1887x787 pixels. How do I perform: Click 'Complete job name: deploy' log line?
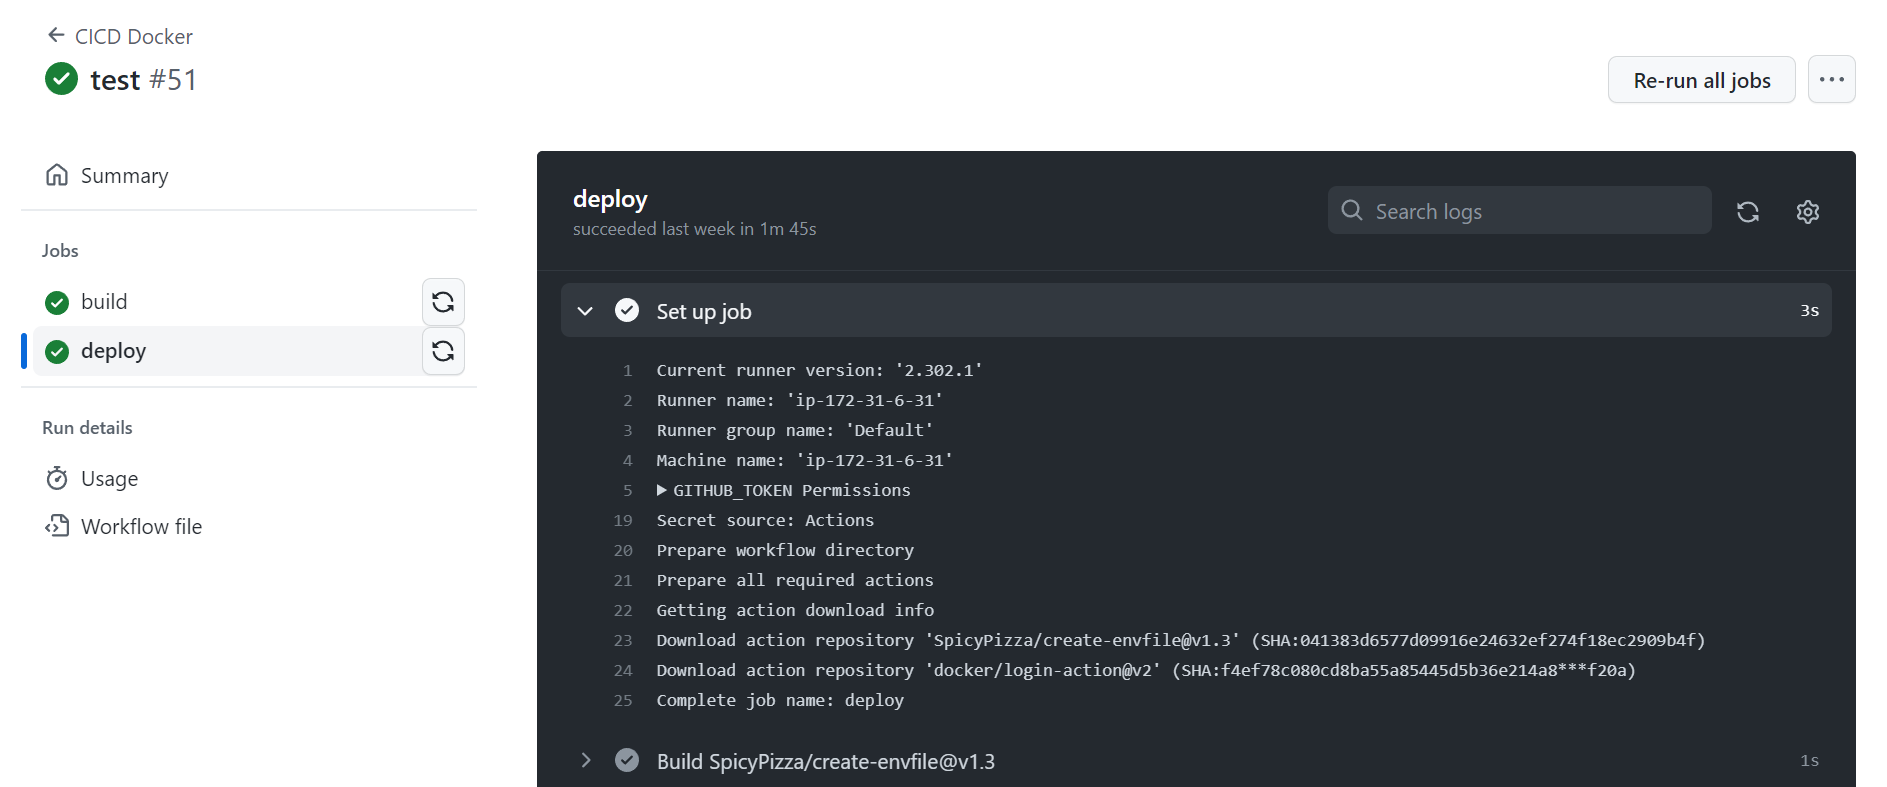click(x=780, y=700)
